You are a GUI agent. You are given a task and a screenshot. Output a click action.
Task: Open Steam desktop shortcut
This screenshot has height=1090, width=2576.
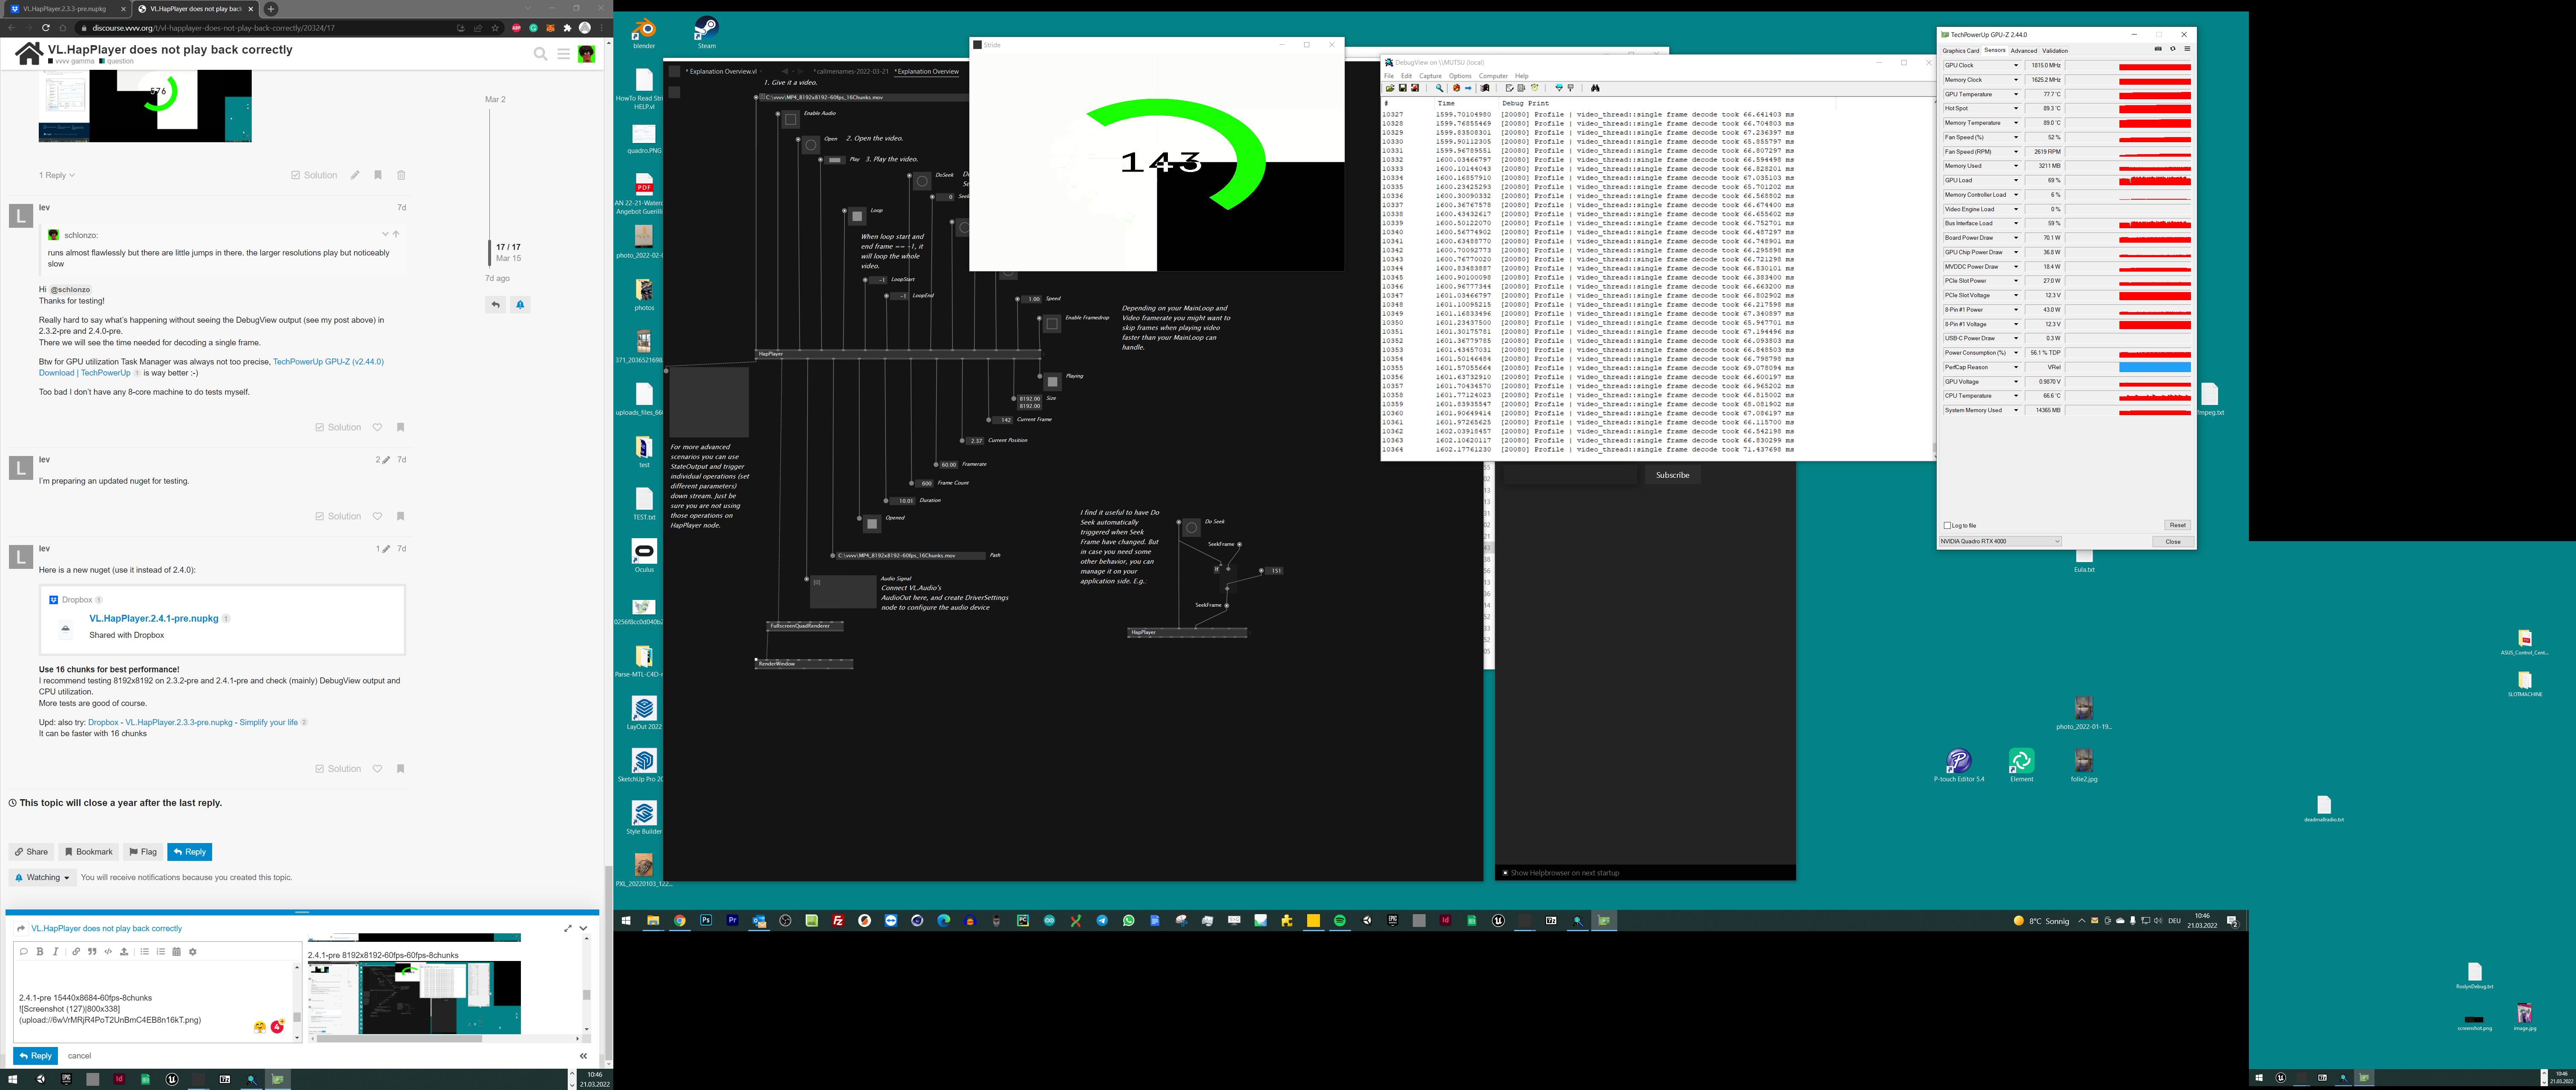tap(706, 33)
